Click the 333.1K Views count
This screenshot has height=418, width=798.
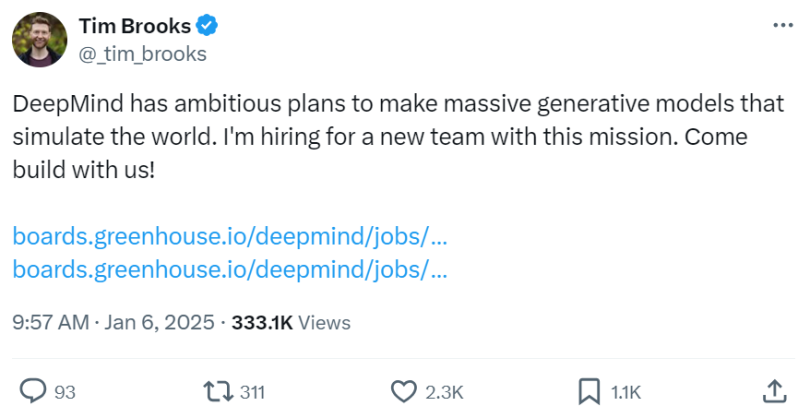point(291,322)
